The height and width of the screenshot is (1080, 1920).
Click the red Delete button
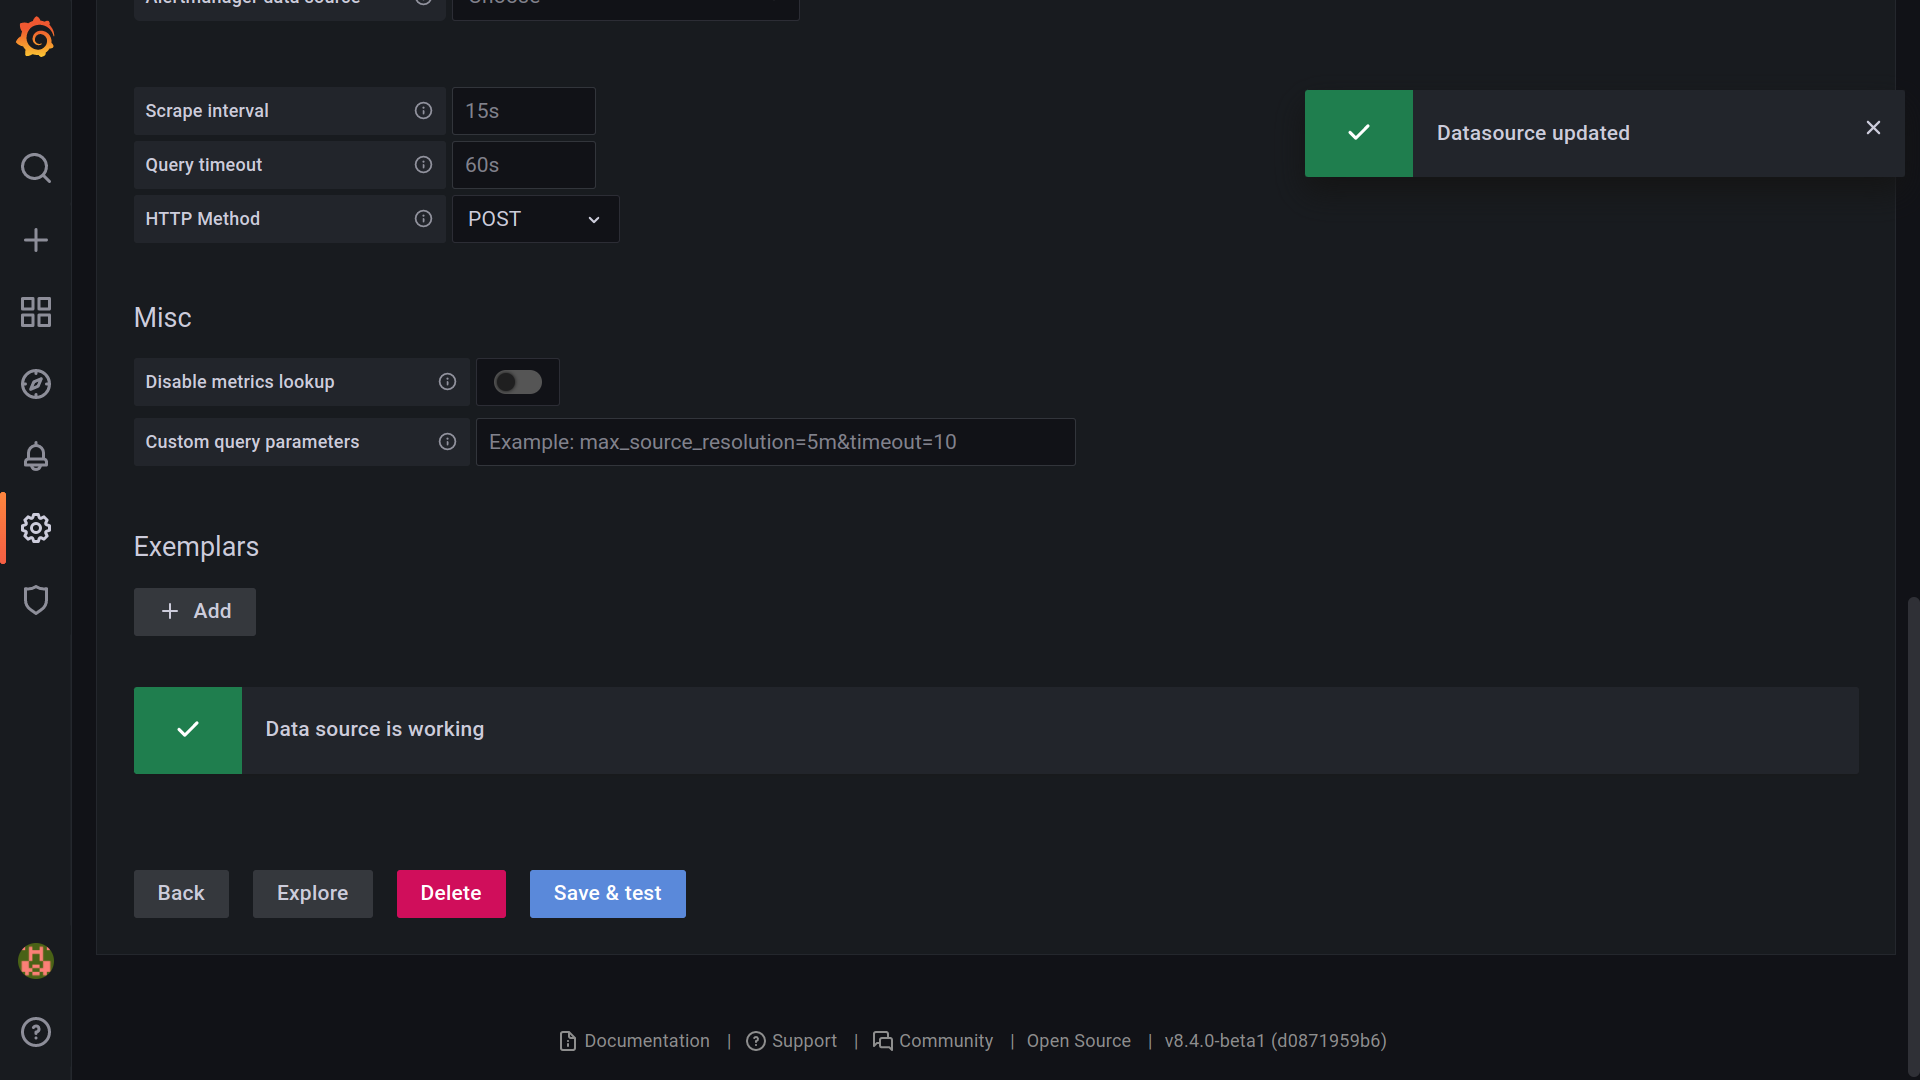point(451,894)
